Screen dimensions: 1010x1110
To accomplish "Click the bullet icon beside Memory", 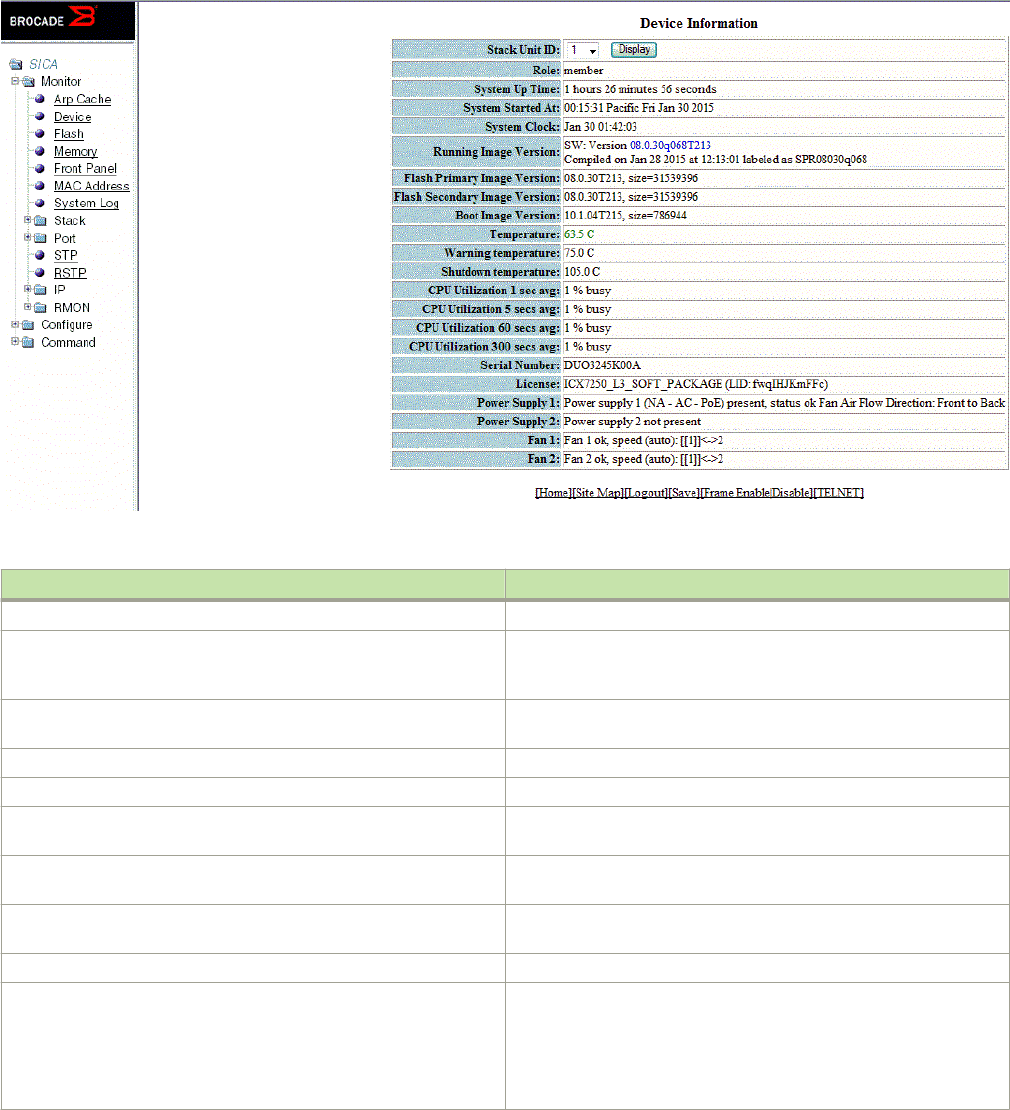I will pyautogui.click(x=40, y=151).
